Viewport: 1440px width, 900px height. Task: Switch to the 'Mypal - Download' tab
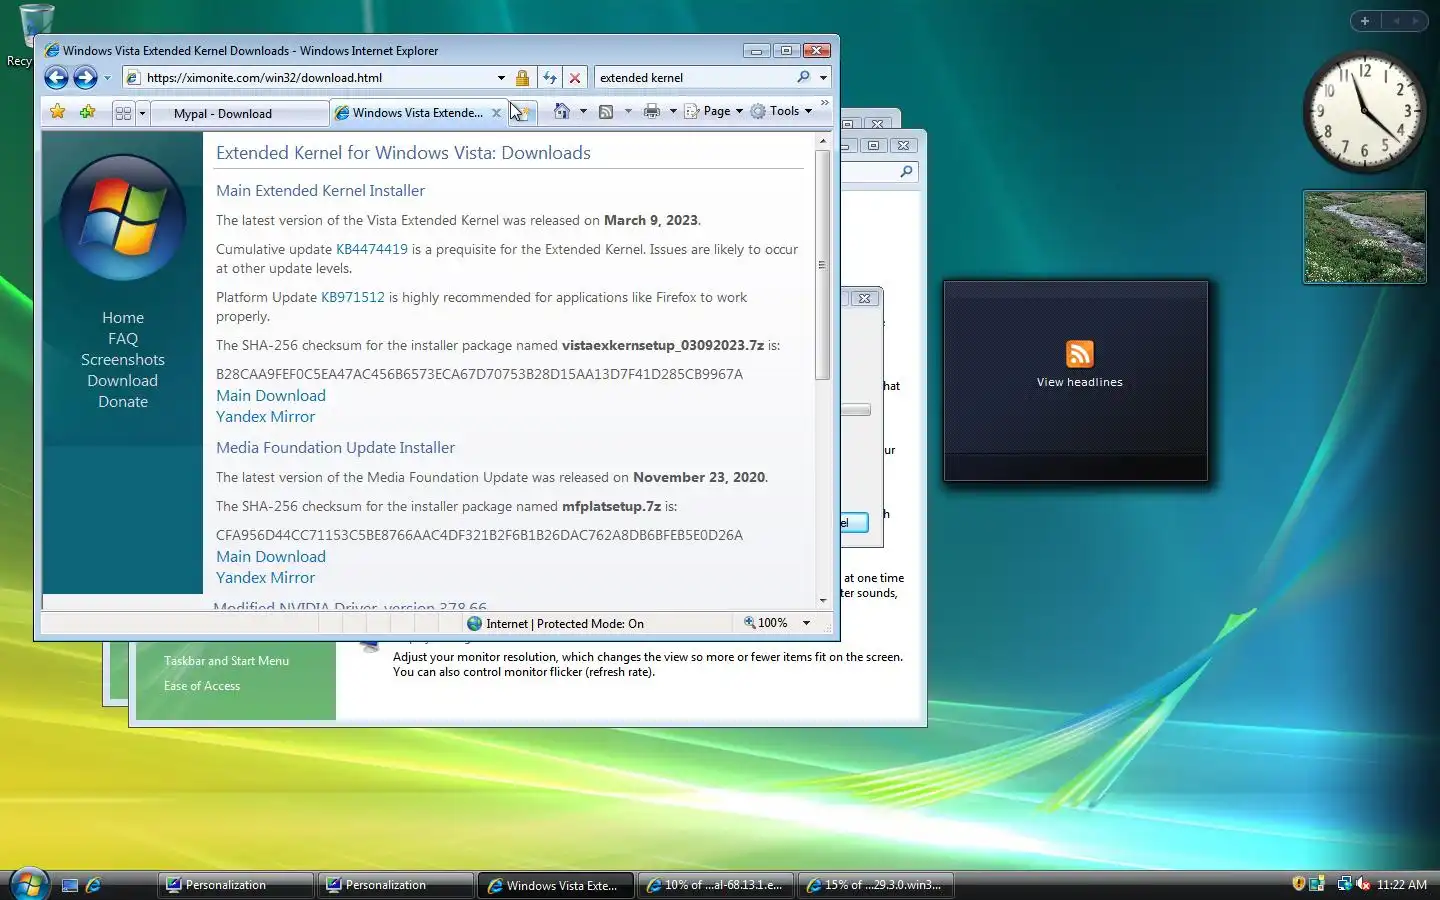[240, 113]
